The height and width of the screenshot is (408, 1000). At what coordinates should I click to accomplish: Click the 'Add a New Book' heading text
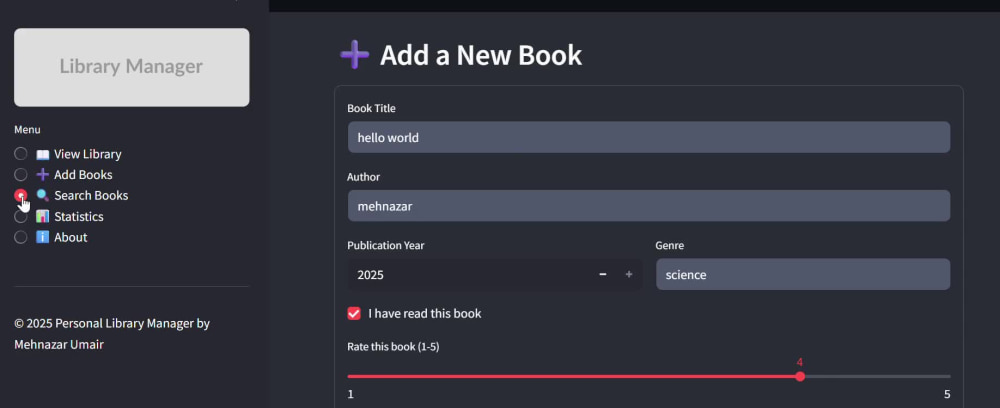click(x=481, y=55)
